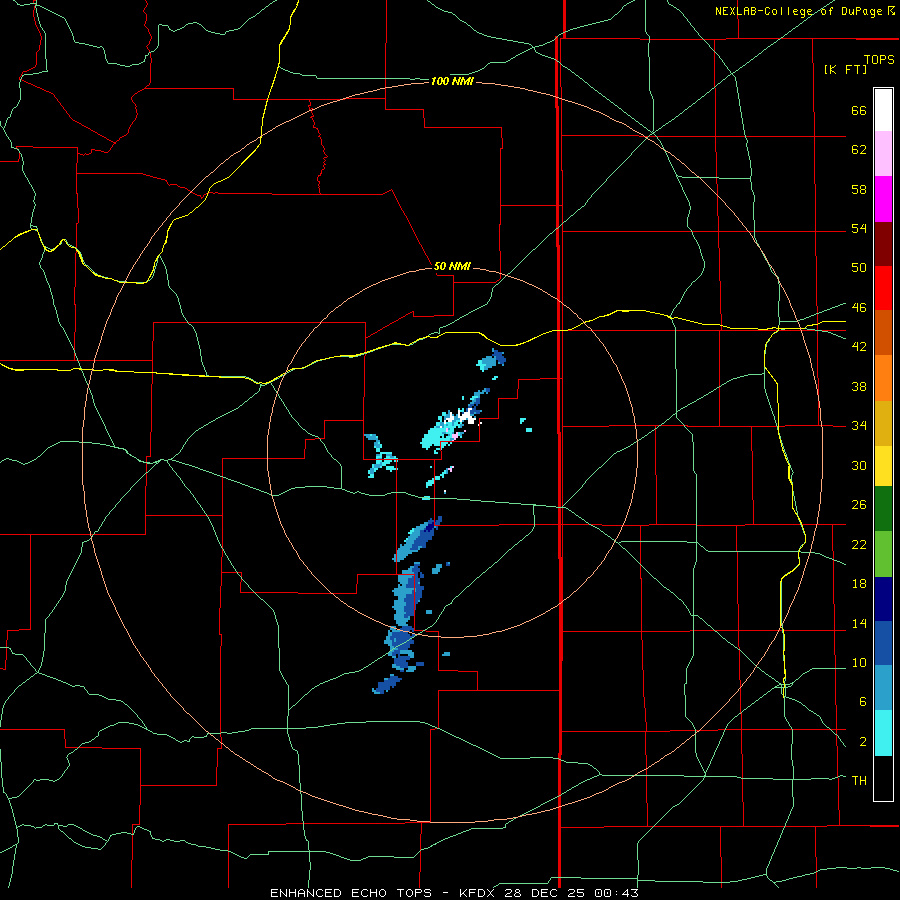The height and width of the screenshot is (900, 900).
Task: Click the 6 legend value
Action: click(x=862, y=701)
